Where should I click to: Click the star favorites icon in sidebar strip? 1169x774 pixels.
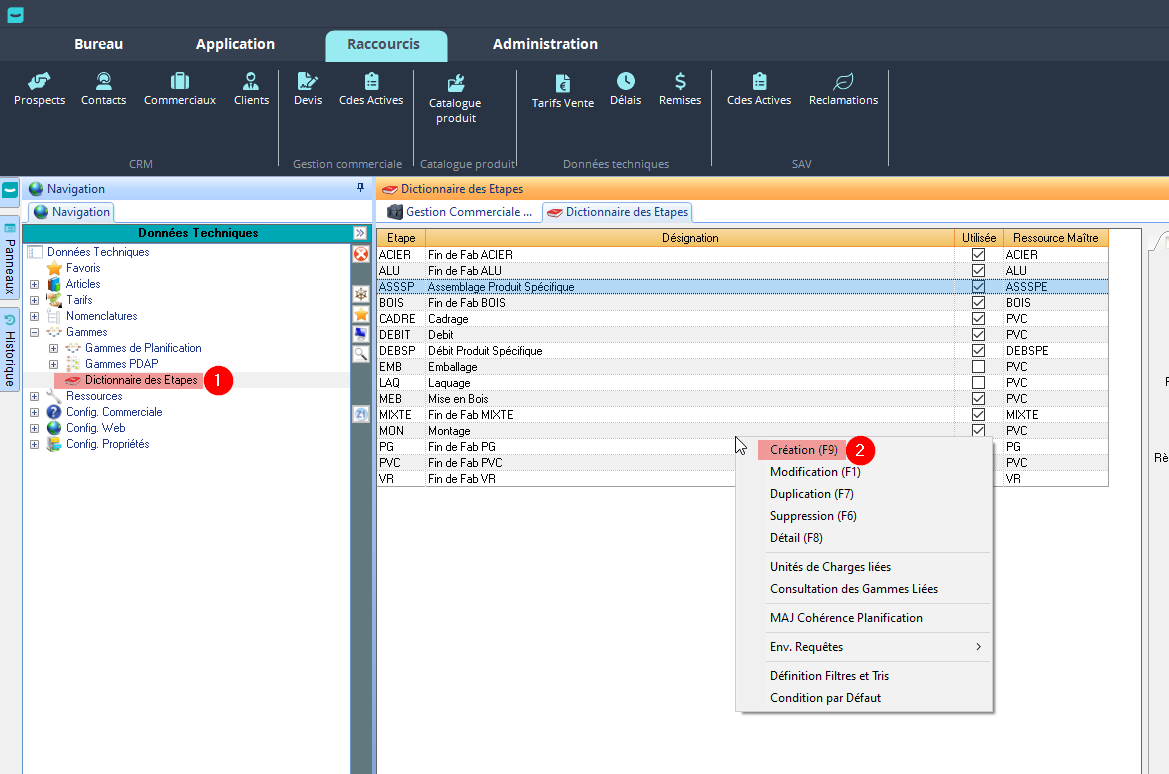(361, 314)
